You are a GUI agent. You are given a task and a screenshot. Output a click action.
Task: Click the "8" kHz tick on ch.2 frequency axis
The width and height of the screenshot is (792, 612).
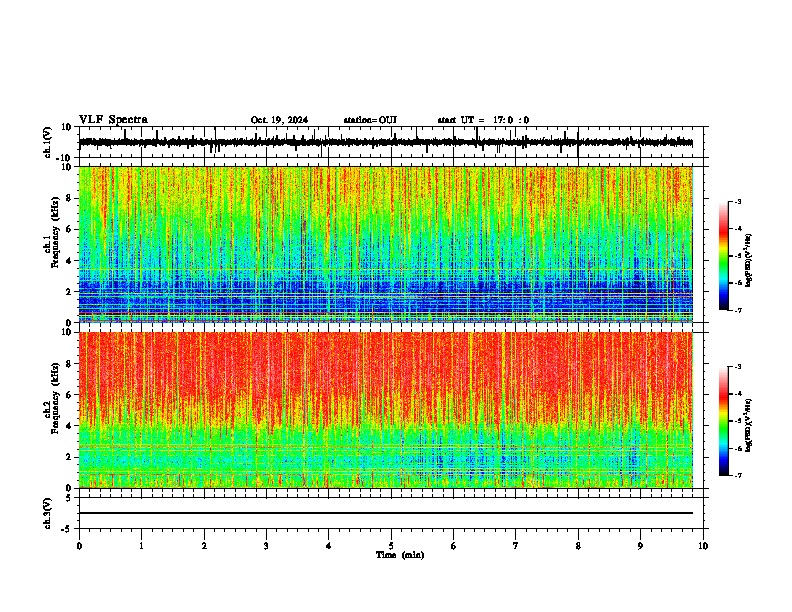pyautogui.click(x=69, y=363)
